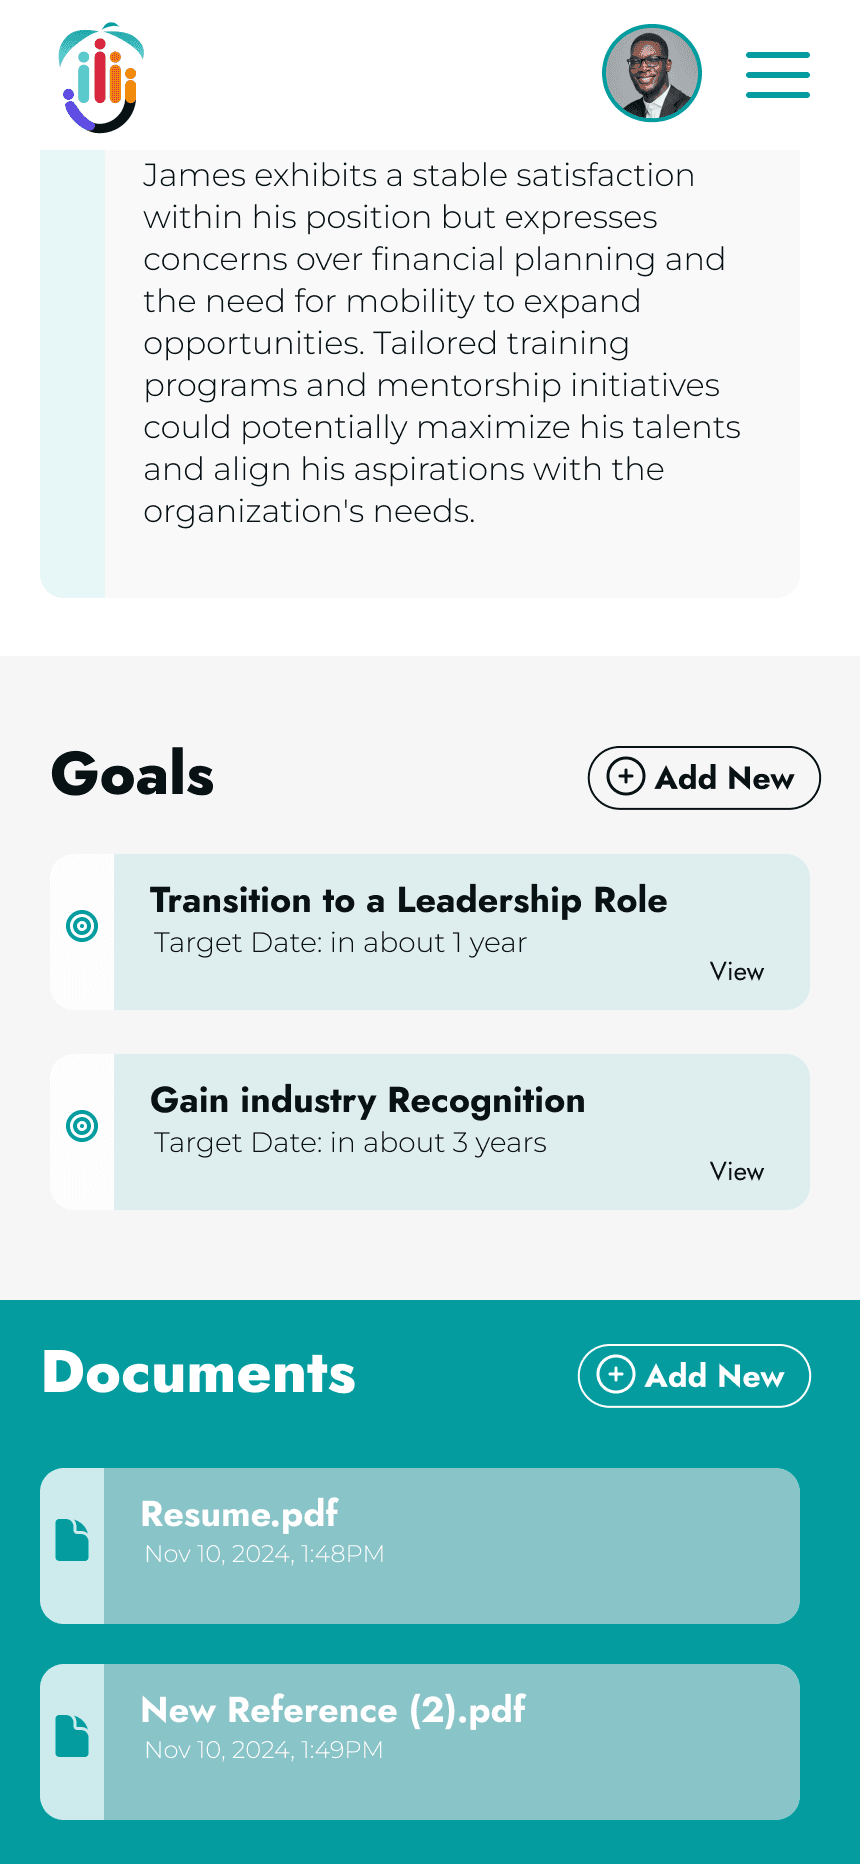Click the colorful app logo

tap(101, 78)
